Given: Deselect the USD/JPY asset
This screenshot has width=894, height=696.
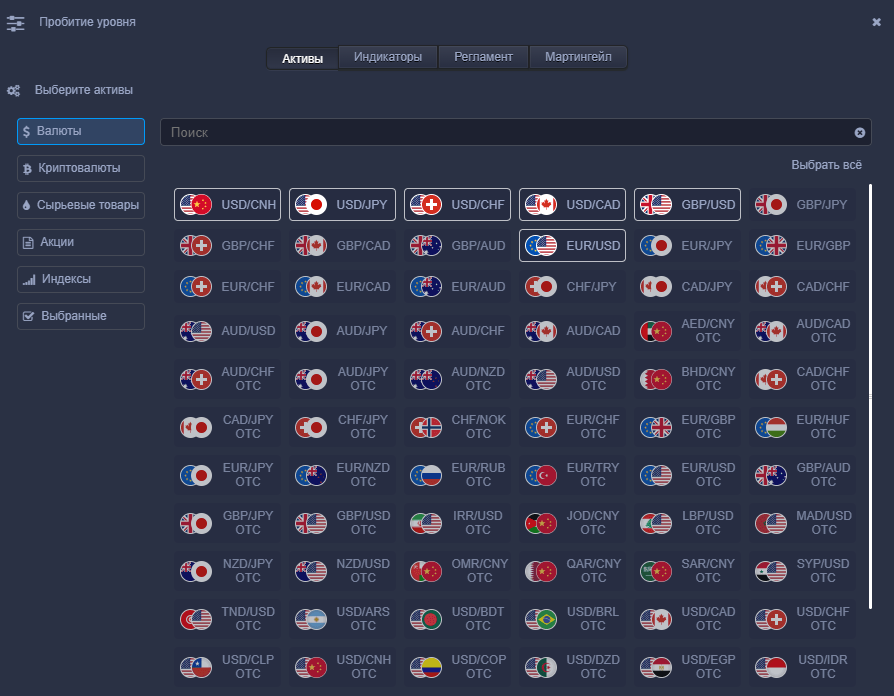Looking at the screenshot, I should coord(342,205).
